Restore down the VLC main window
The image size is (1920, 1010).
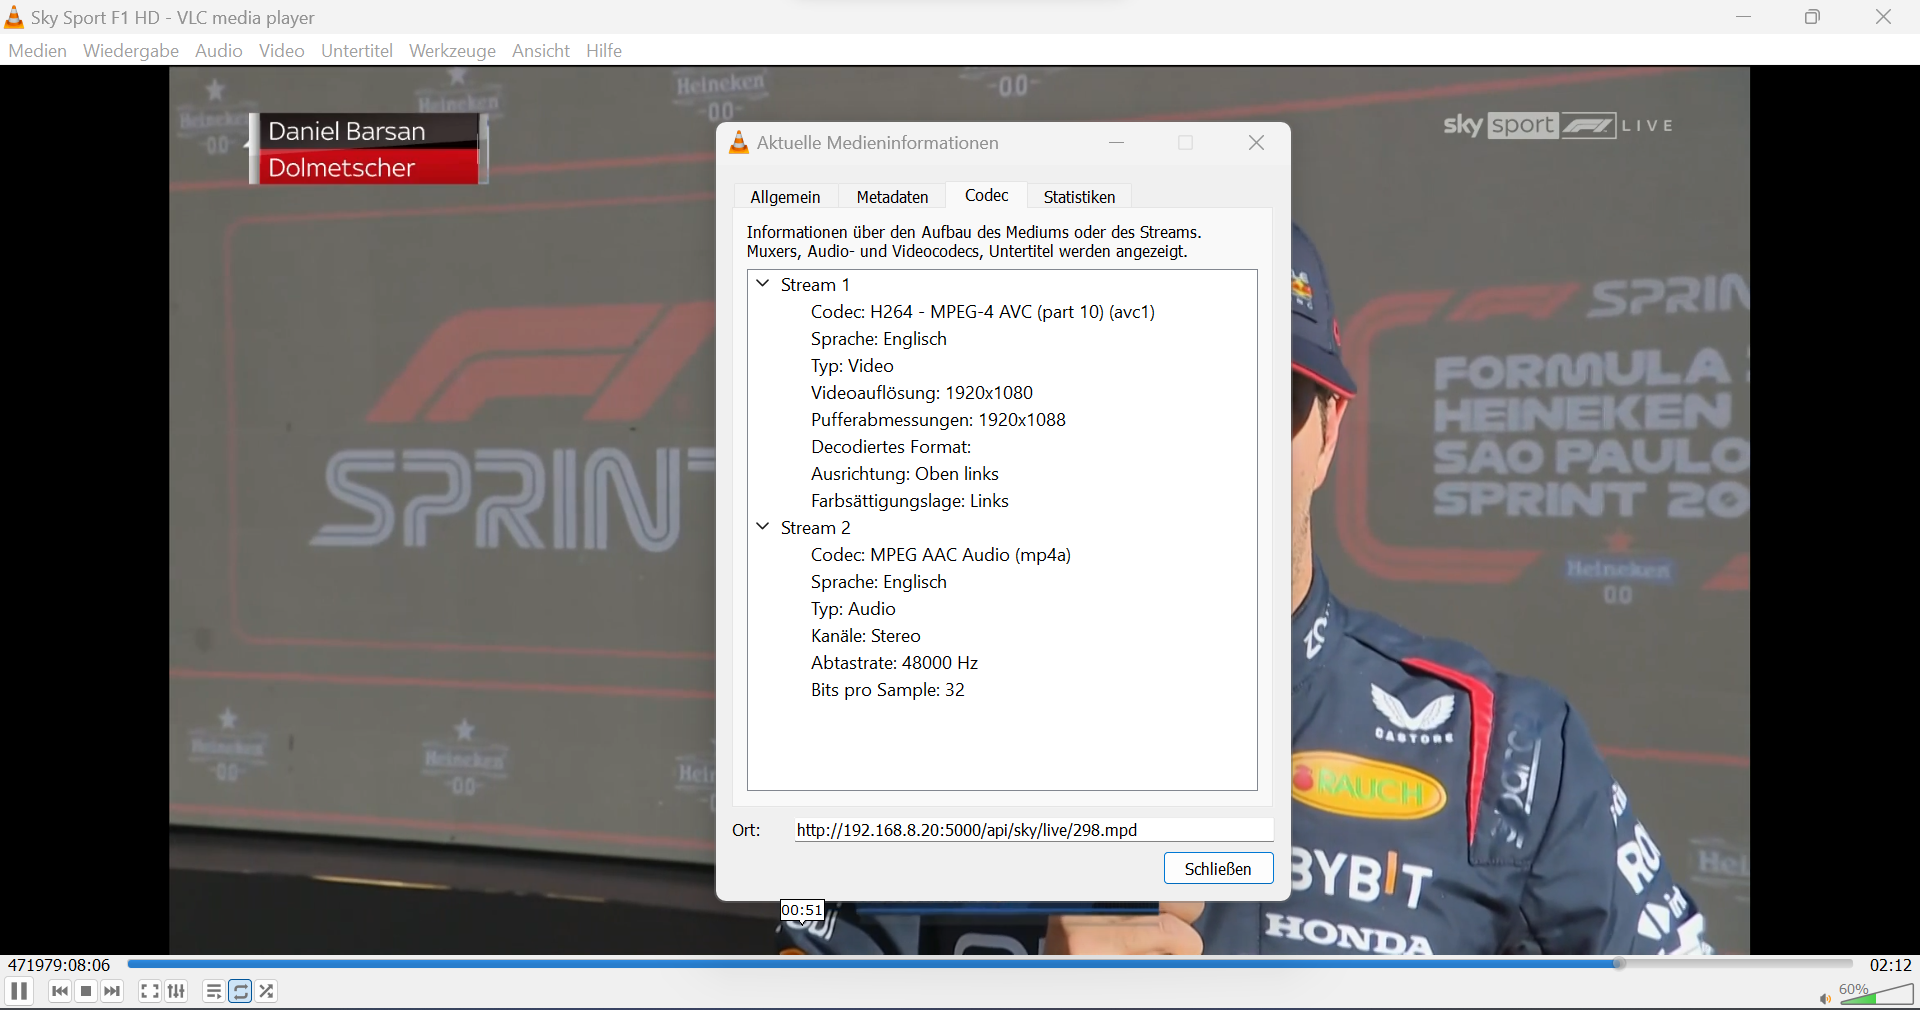(x=1812, y=17)
